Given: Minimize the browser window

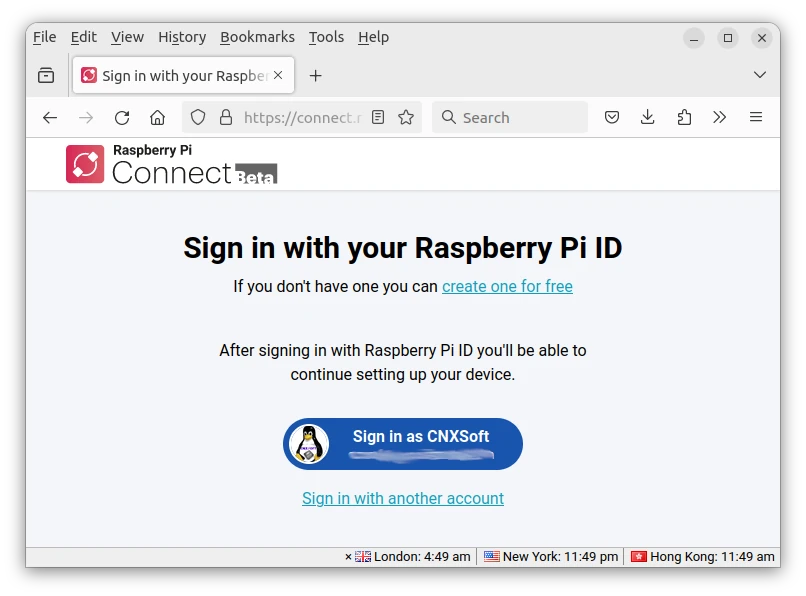Looking at the screenshot, I should 693,38.
